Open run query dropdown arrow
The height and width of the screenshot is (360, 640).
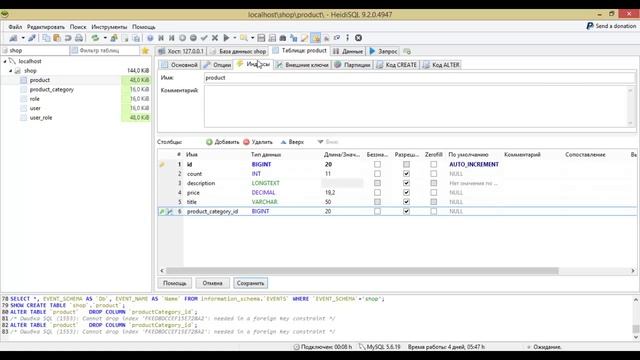click(x=235, y=38)
